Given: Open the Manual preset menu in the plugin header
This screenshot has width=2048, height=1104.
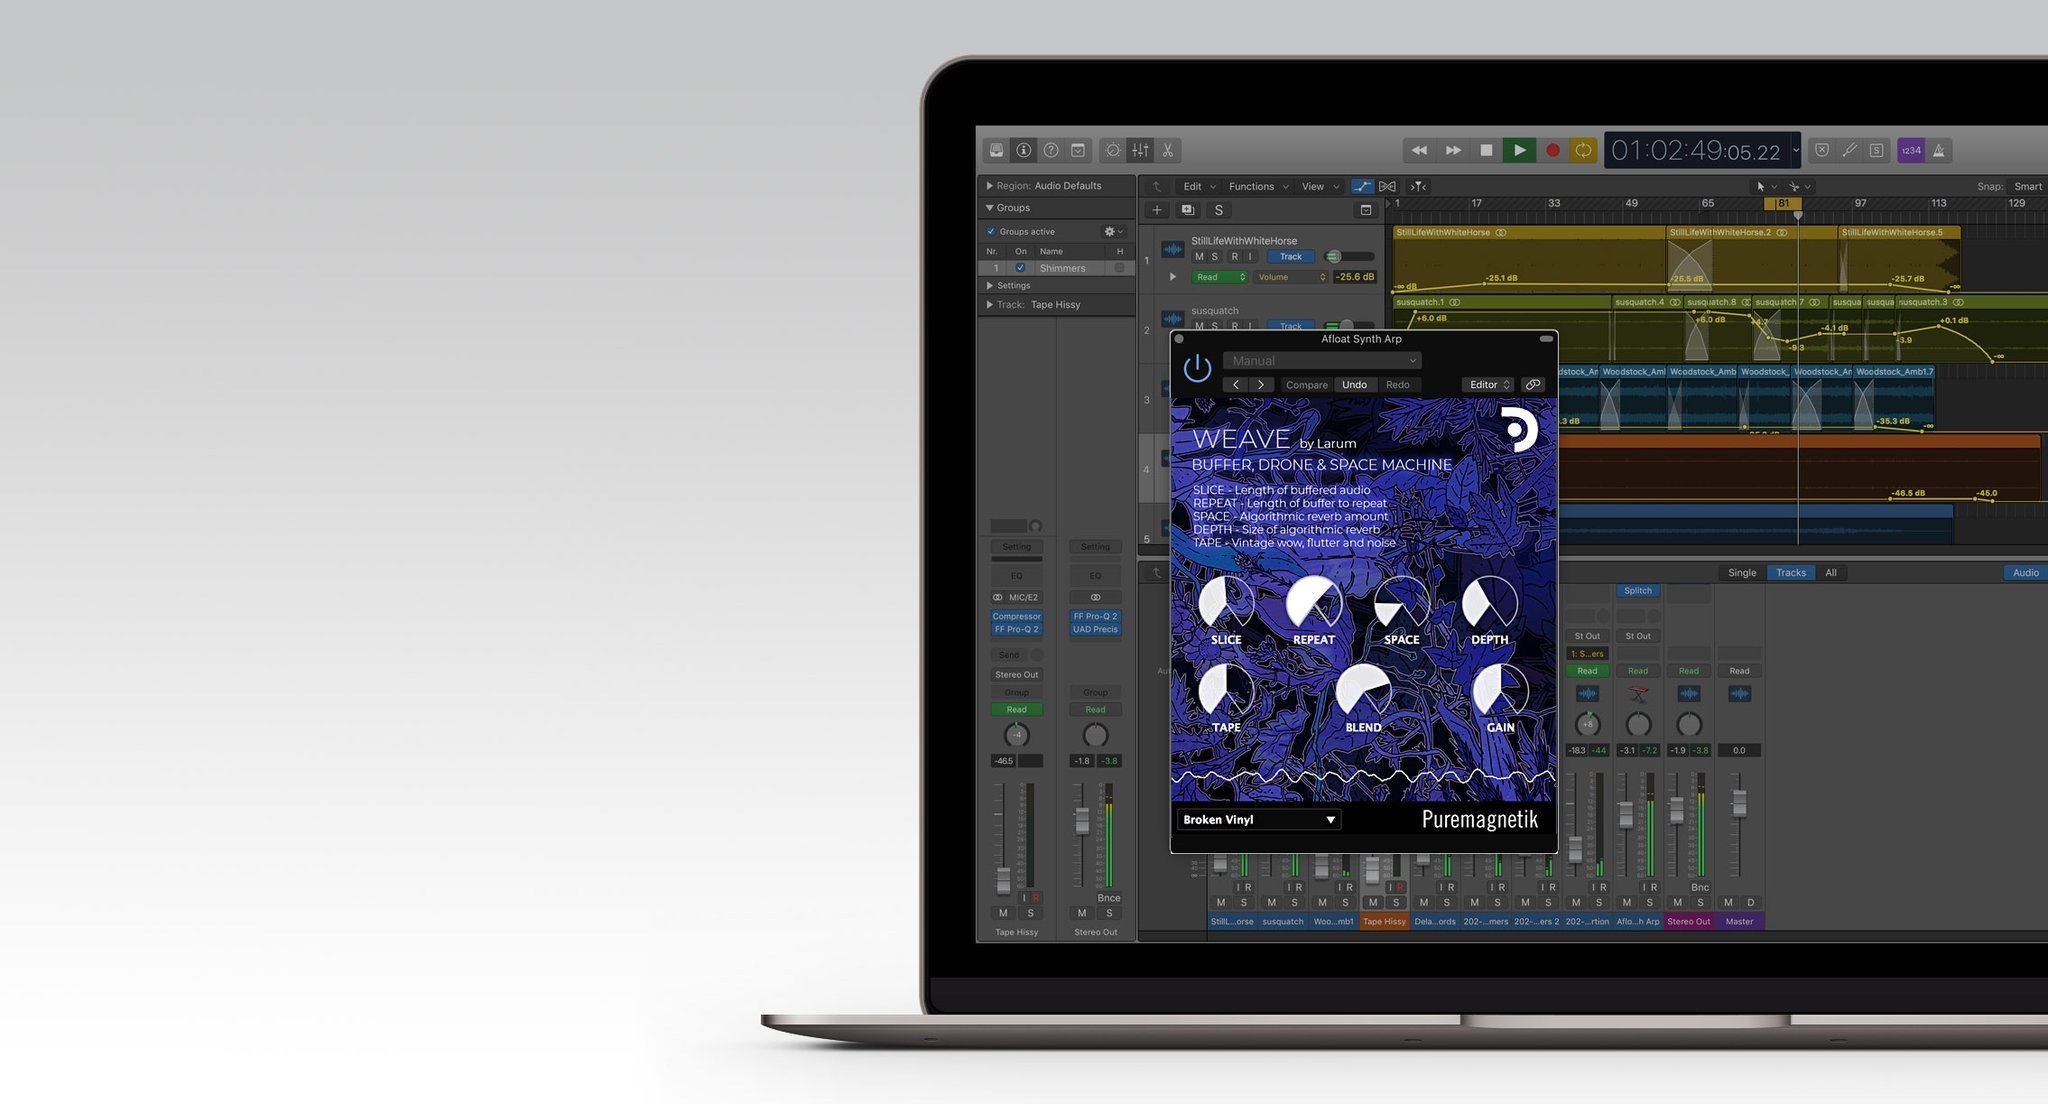Looking at the screenshot, I should click(1320, 361).
